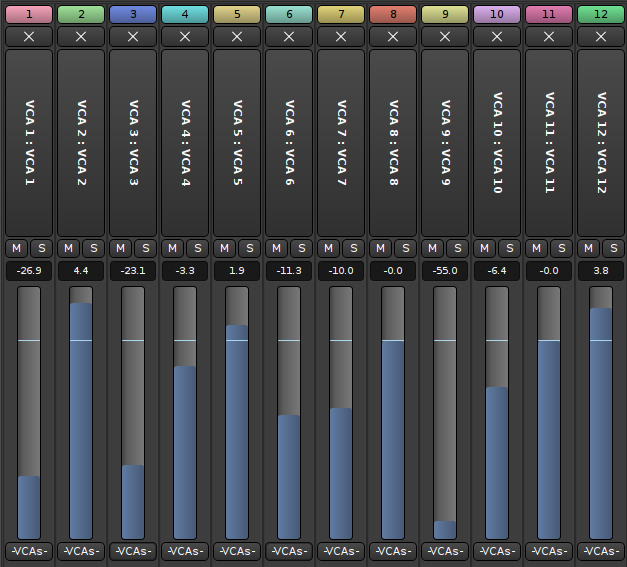Click the X icon above VCA 2
The height and width of the screenshot is (567, 627).
81,36
